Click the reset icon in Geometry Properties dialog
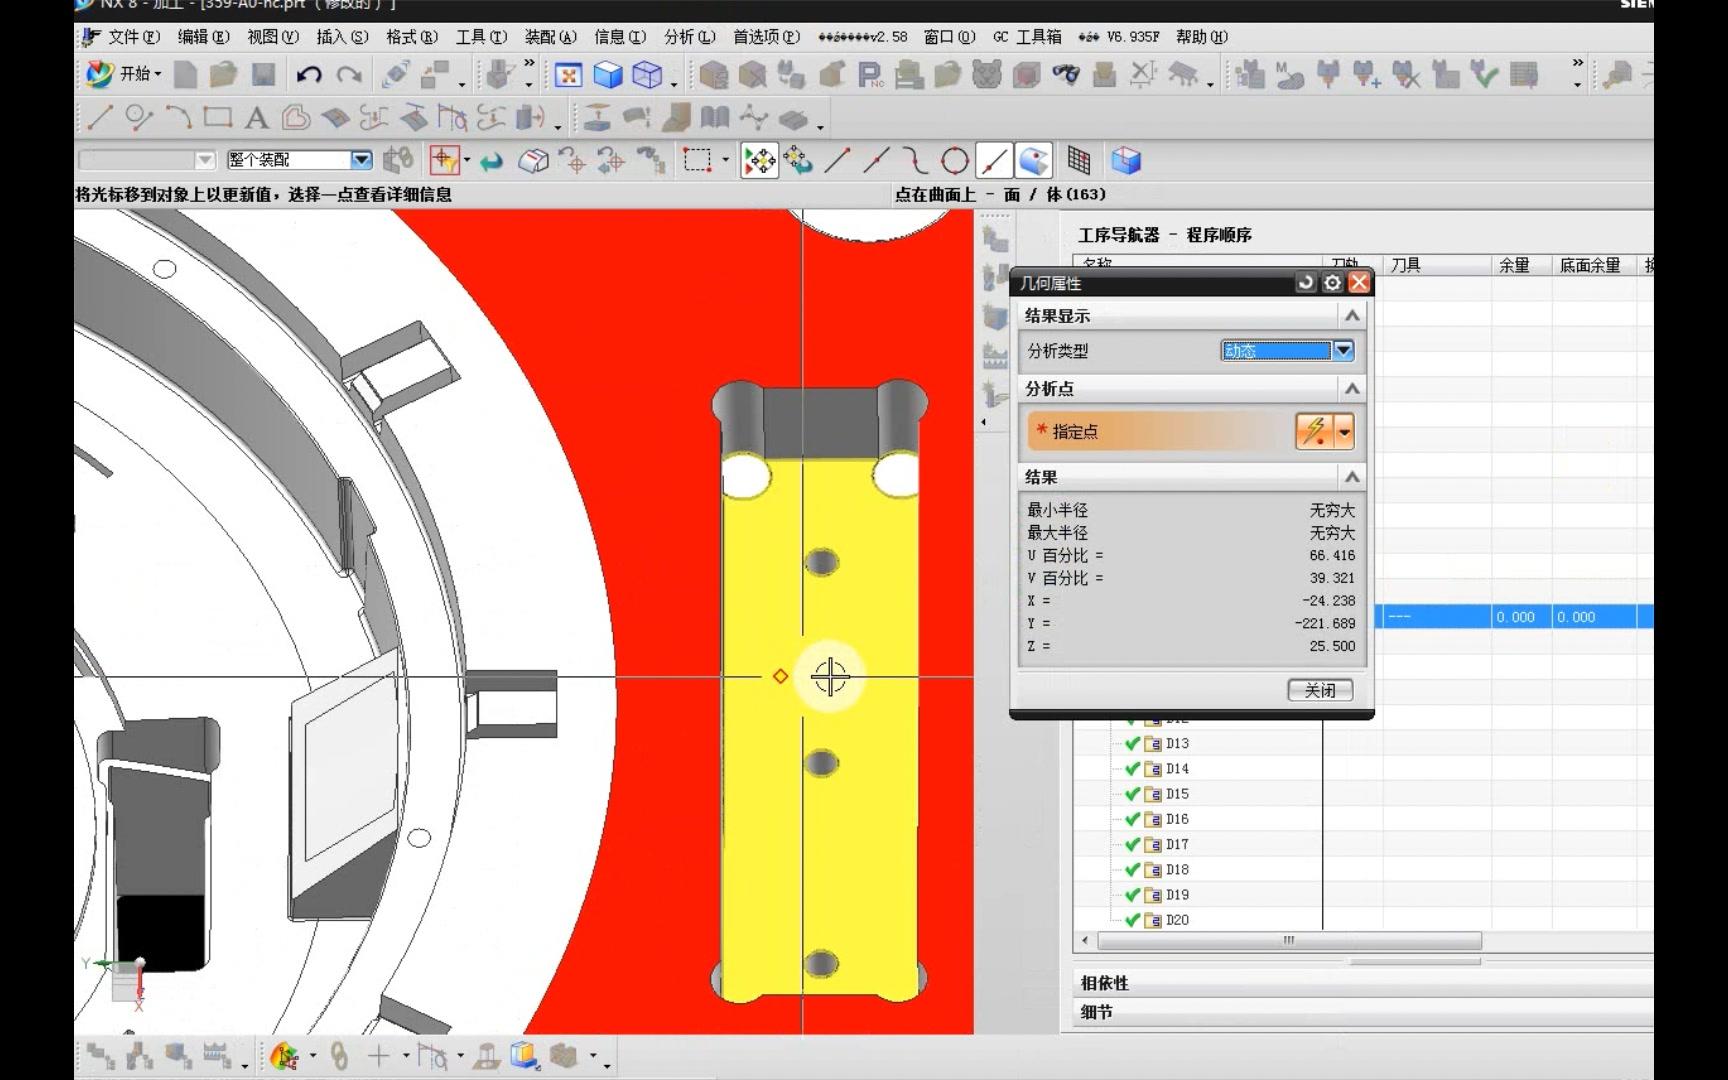This screenshot has height=1080, width=1728. (x=1305, y=283)
